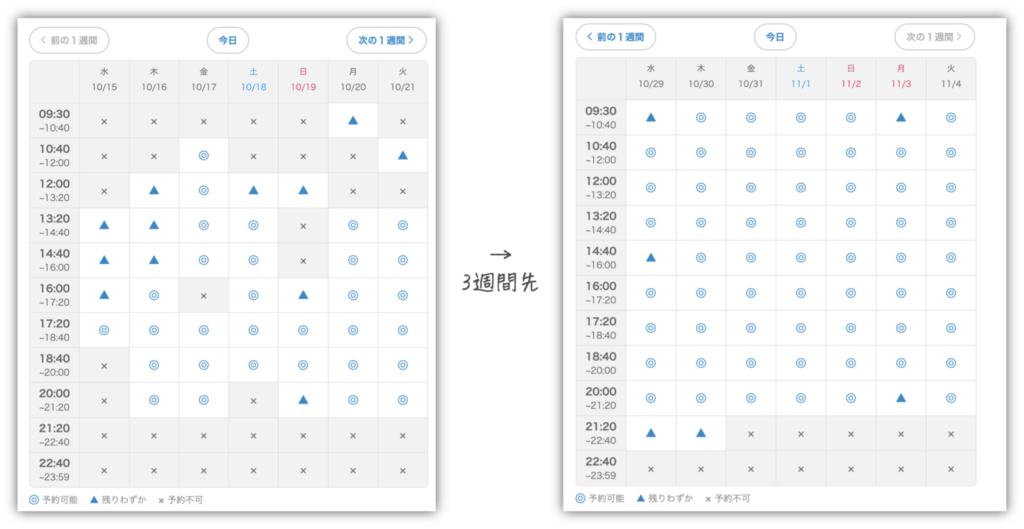Screen dimensions: 1024x529
Task: Pick the triangle slot on 10/18 at 12:00
Action: 253,190
